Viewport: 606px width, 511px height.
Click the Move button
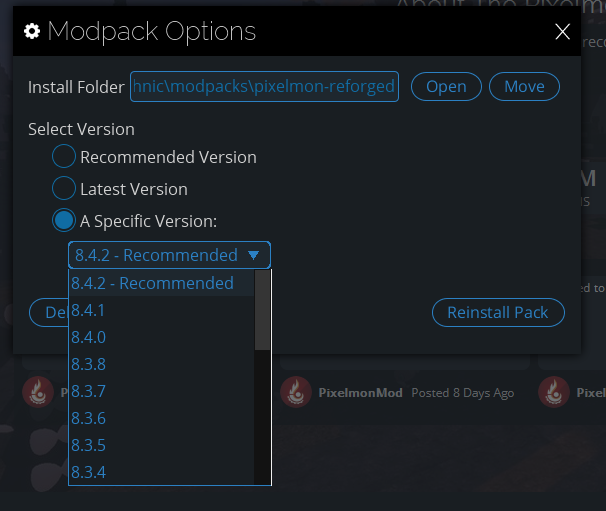pyautogui.click(x=524, y=87)
